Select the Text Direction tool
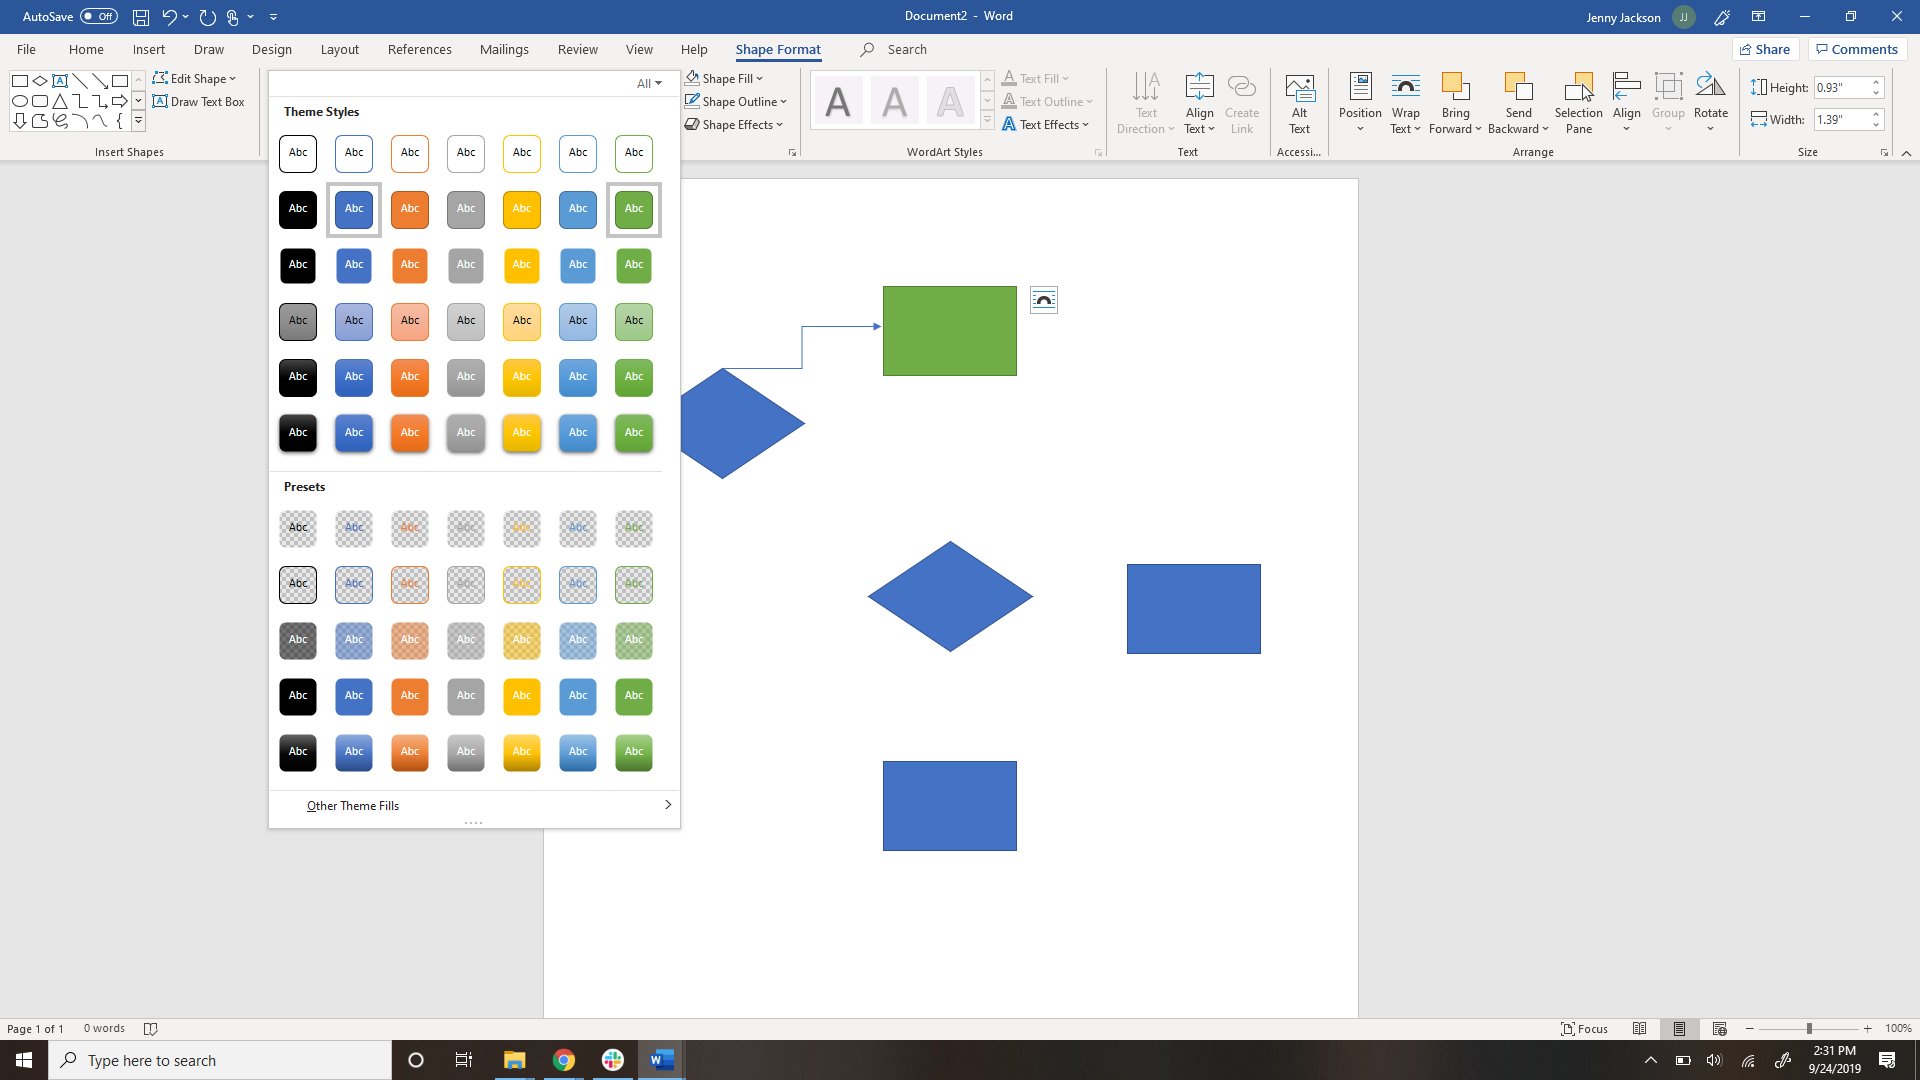Viewport: 1920px width, 1080px height. coord(1145,103)
